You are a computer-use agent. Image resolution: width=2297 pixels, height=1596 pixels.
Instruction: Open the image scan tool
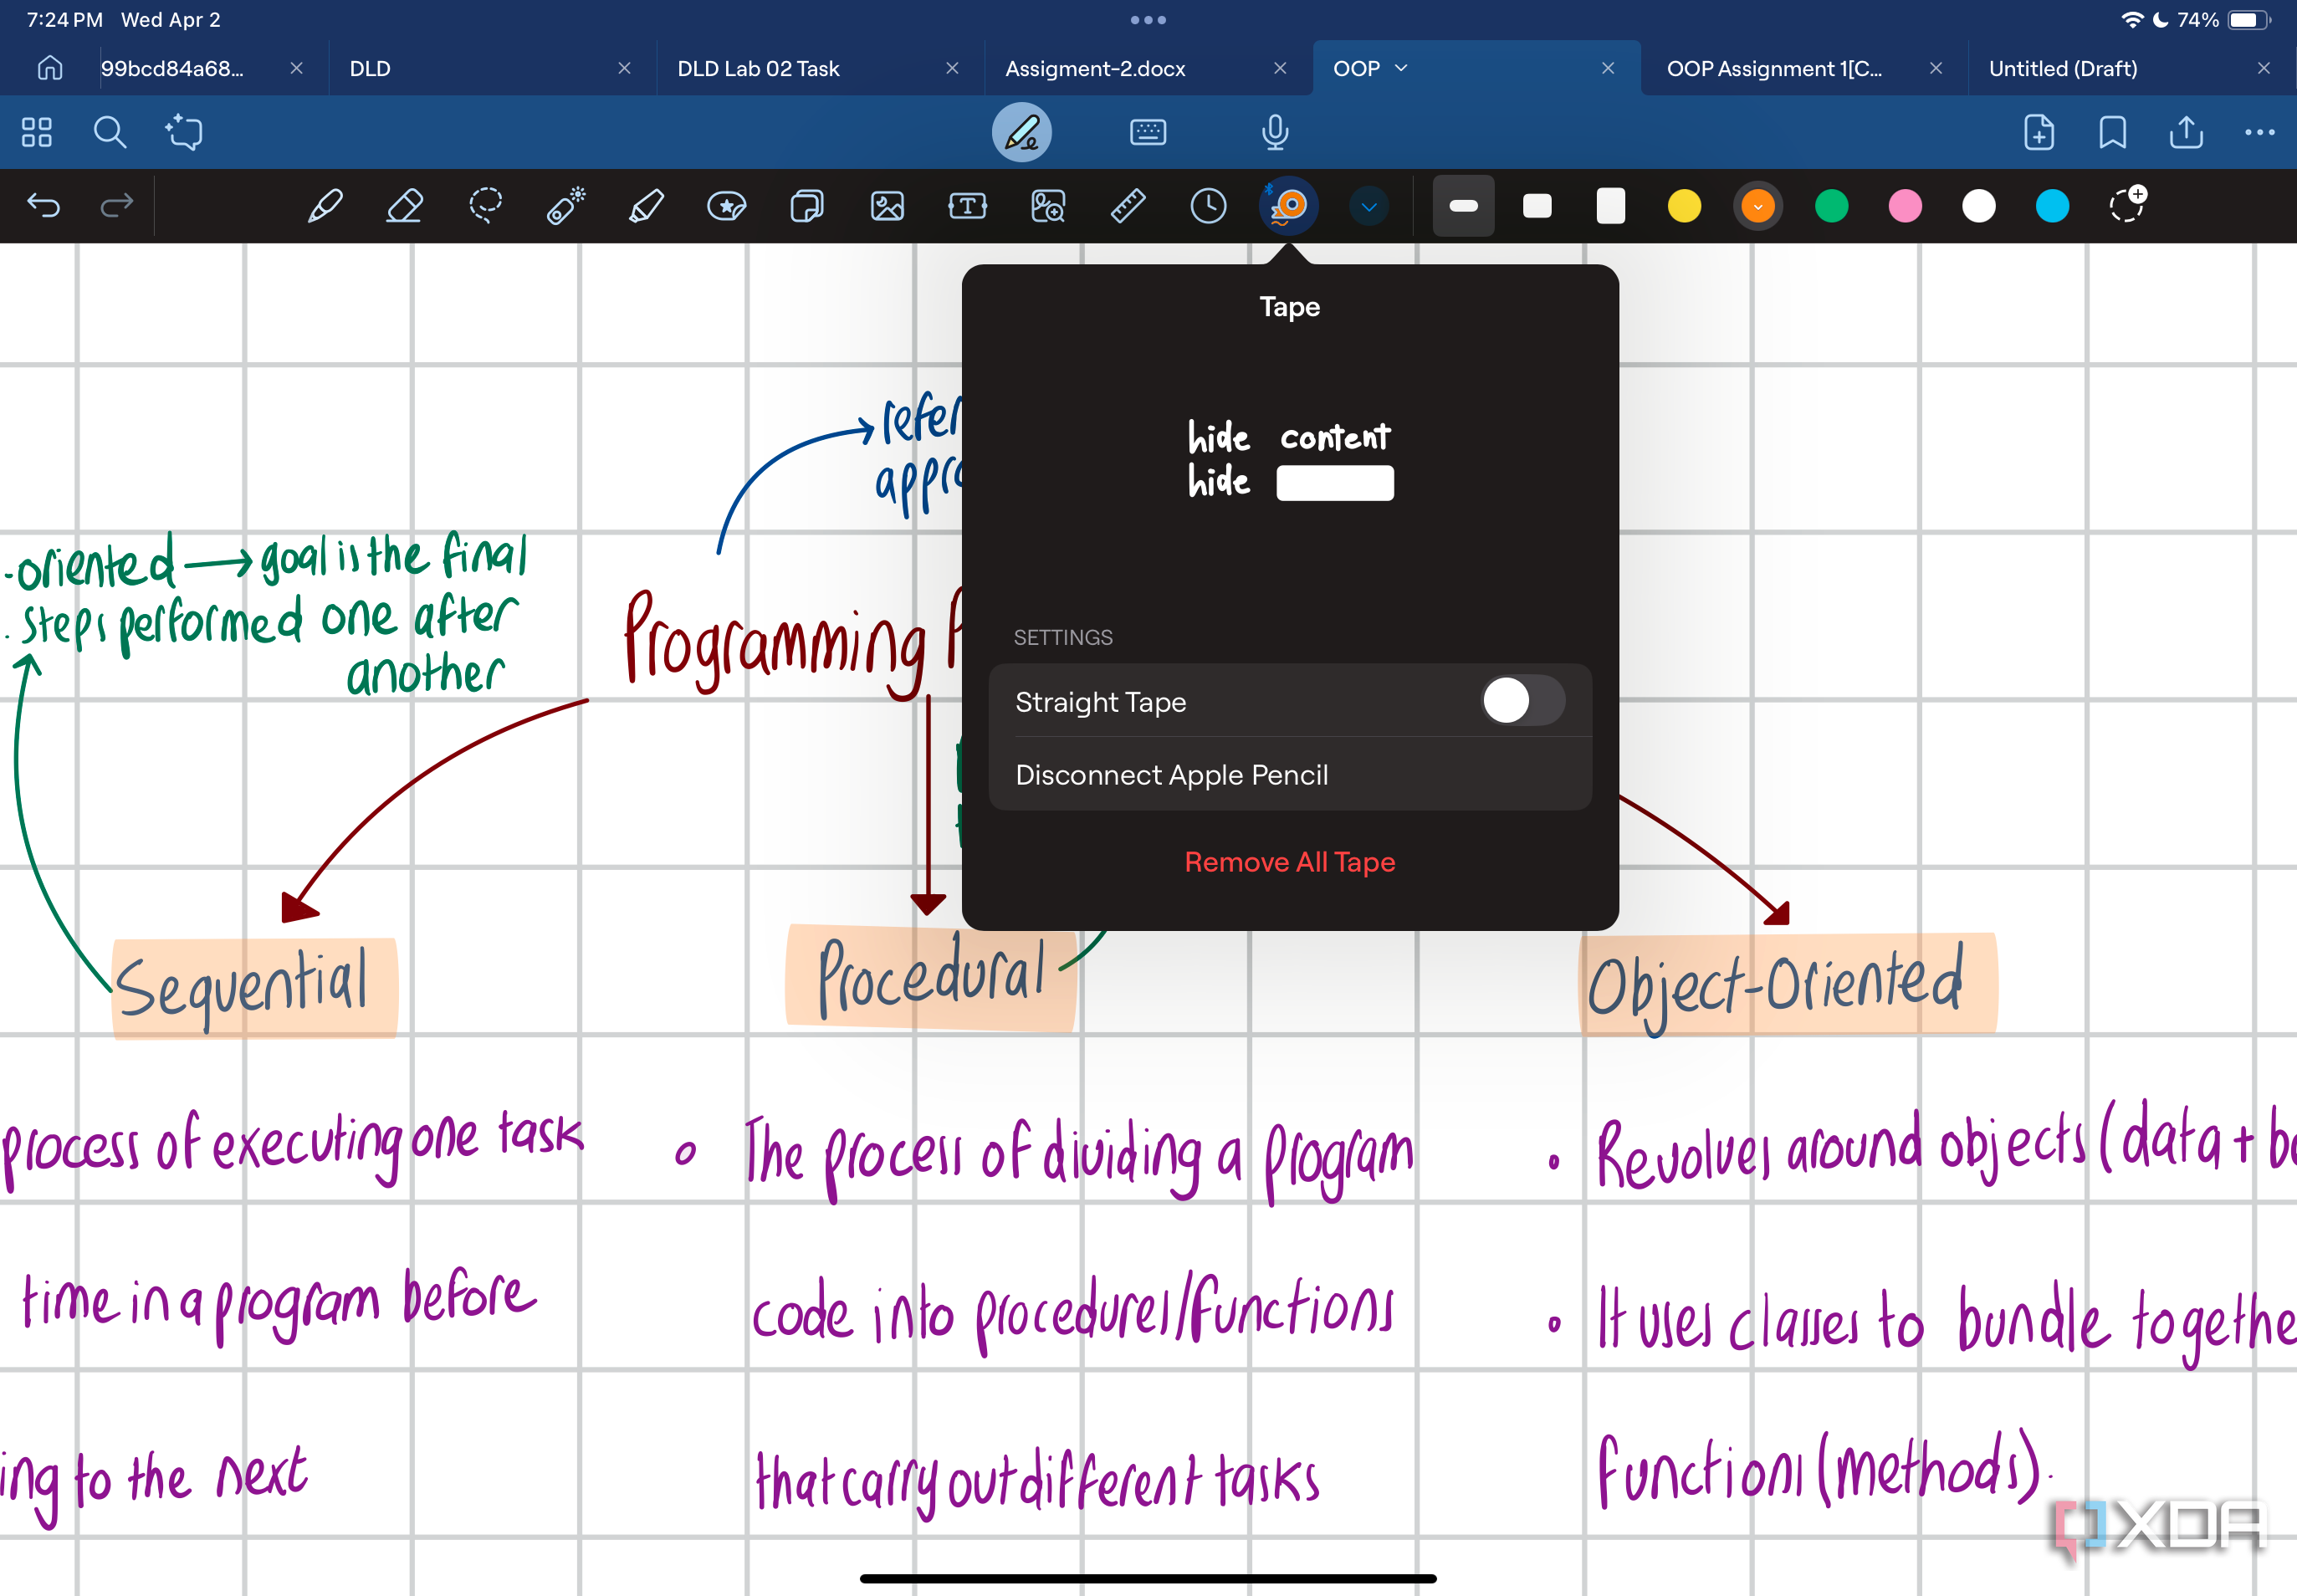click(x=1048, y=206)
